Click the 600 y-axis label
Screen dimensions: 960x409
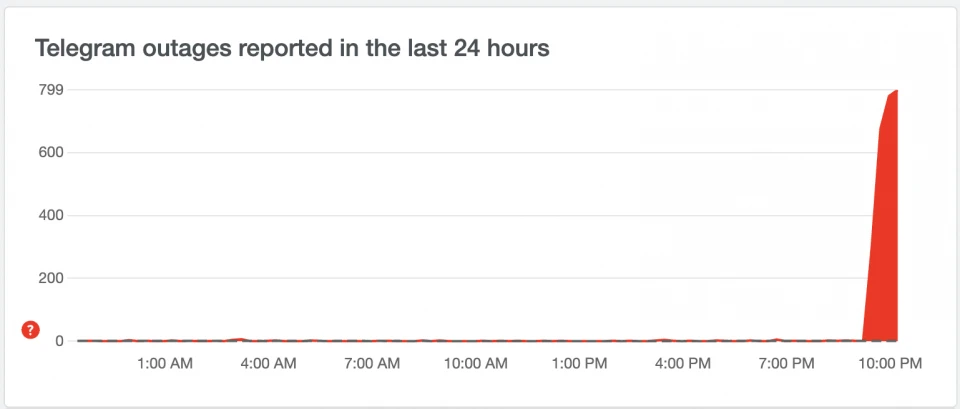coord(51,152)
